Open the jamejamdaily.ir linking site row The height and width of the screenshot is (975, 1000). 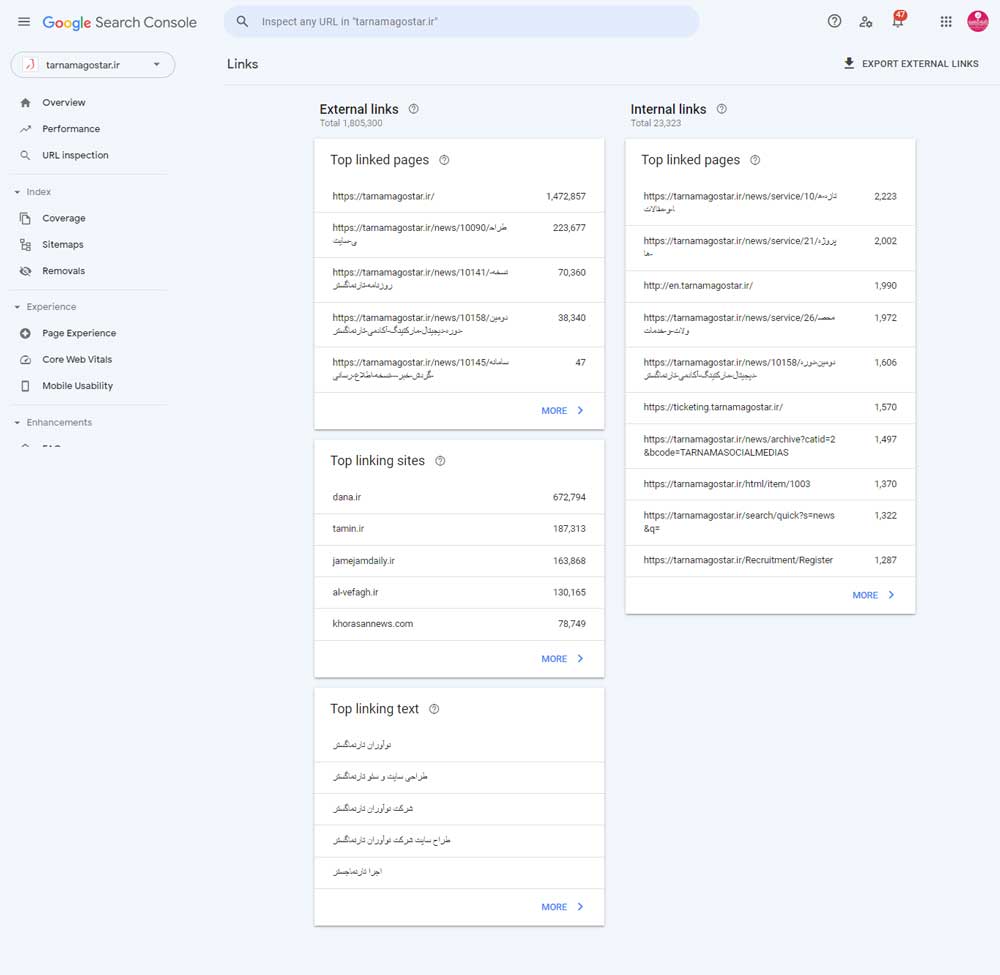click(x=459, y=561)
